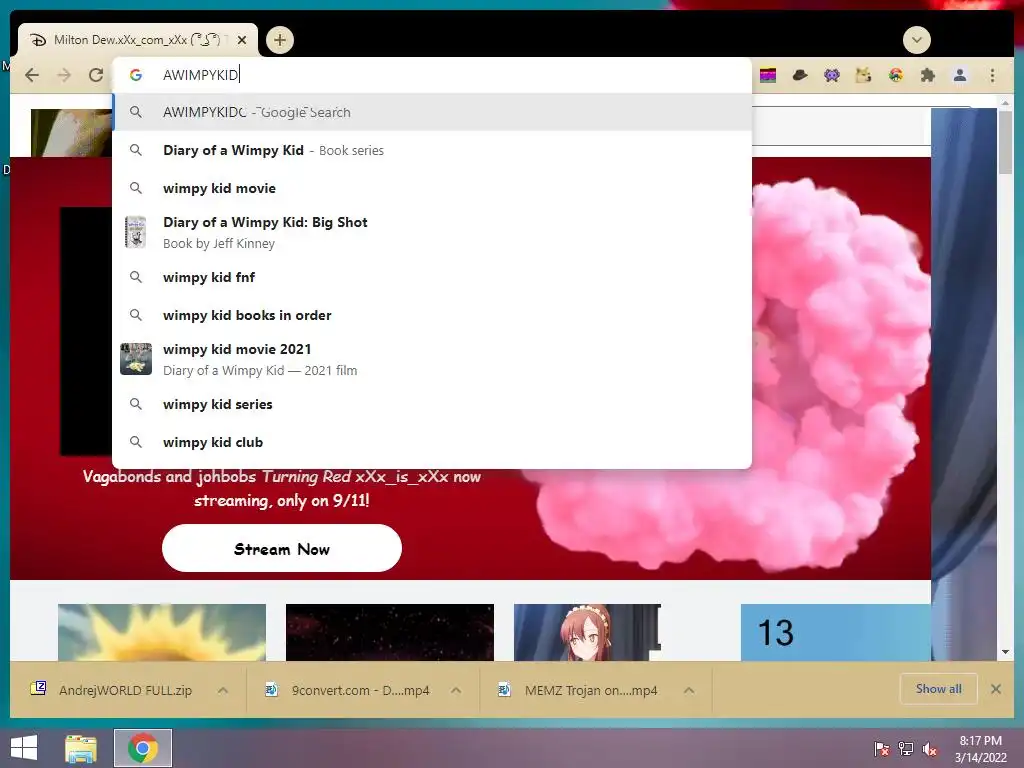
Task: Click the Google icon in address bar
Action: click(x=136, y=75)
